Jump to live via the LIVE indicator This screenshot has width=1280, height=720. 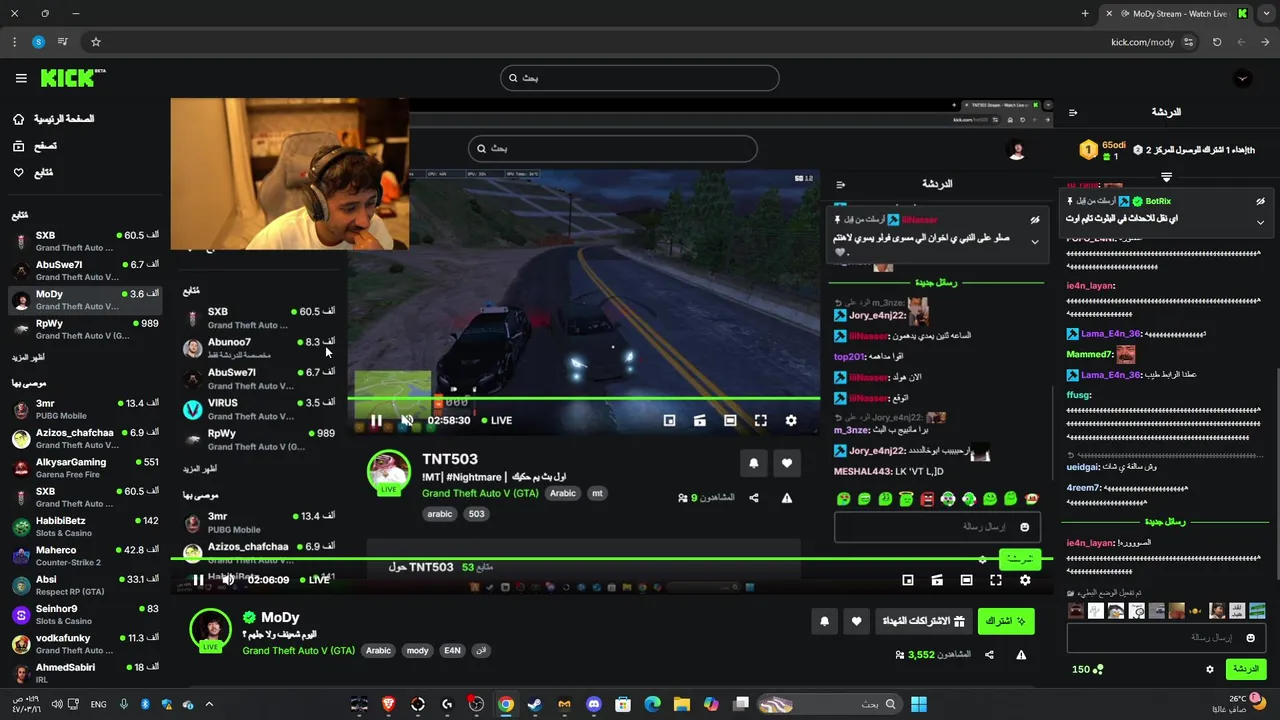click(314, 580)
